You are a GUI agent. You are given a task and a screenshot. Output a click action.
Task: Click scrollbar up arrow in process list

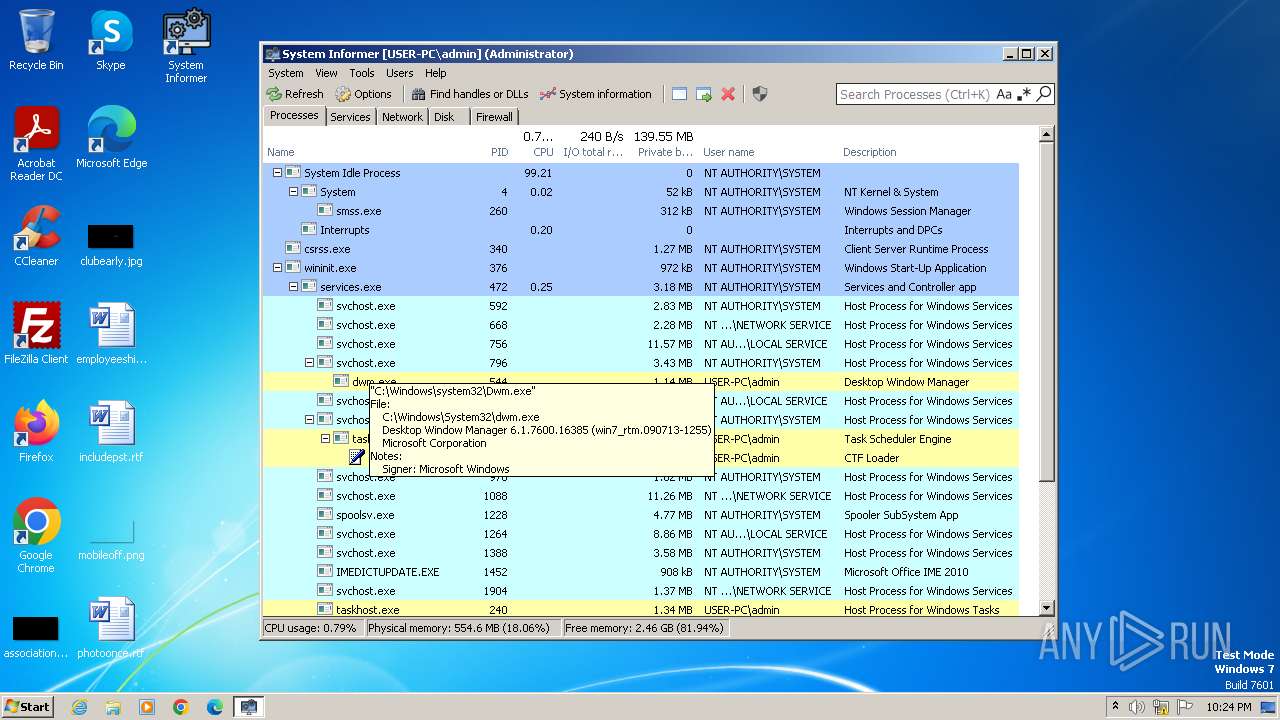coord(1046,134)
